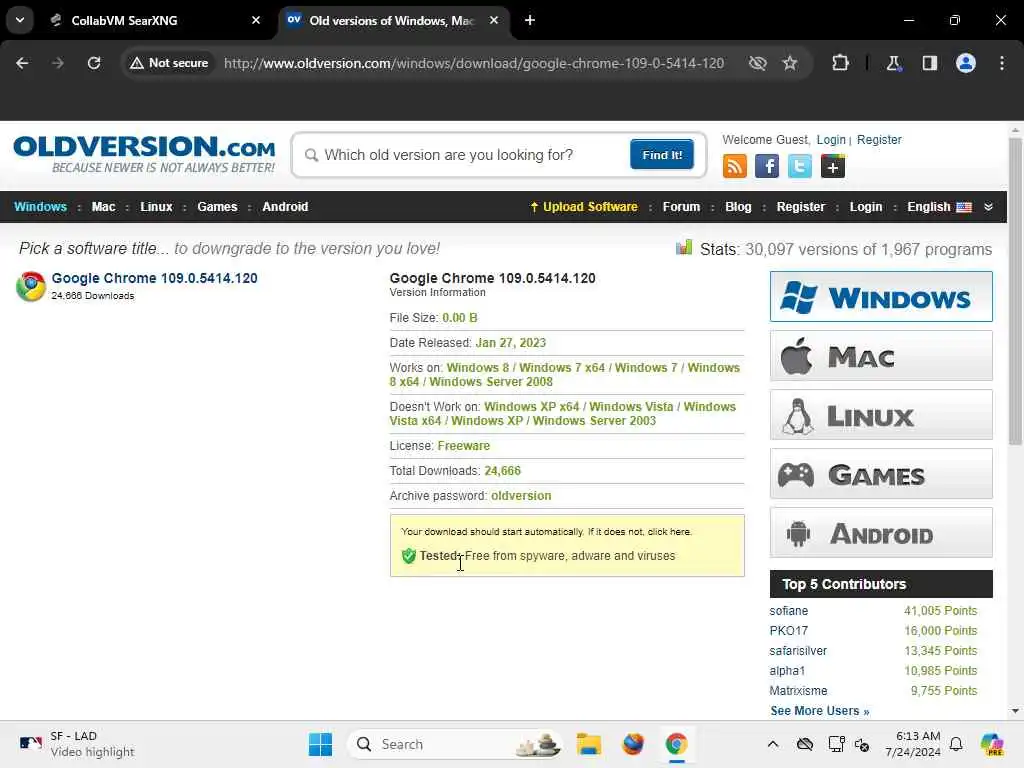The height and width of the screenshot is (768, 1024).
Task: Go back to previous page
Action: [x=22, y=63]
